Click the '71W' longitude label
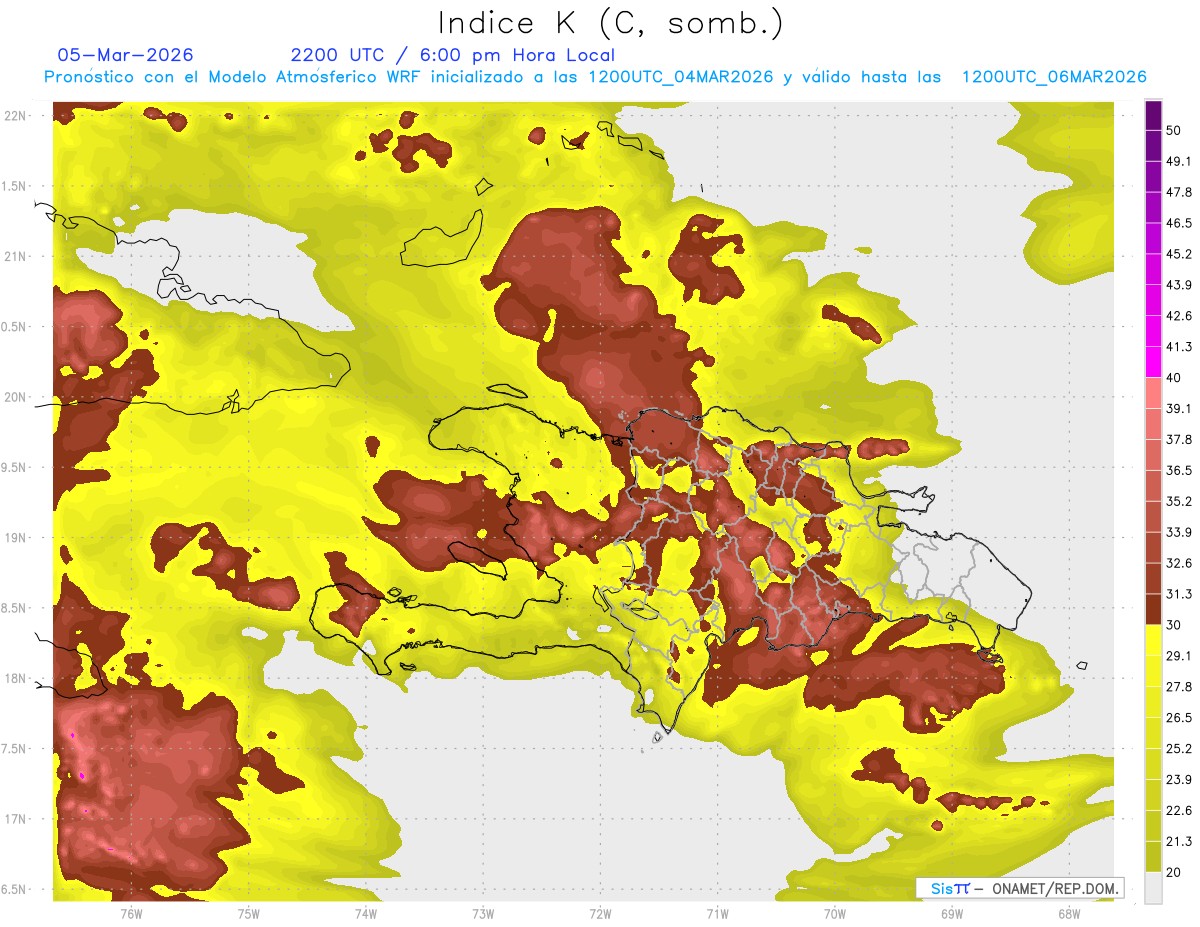The width and height of the screenshot is (1200, 927). (x=717, y=914)
